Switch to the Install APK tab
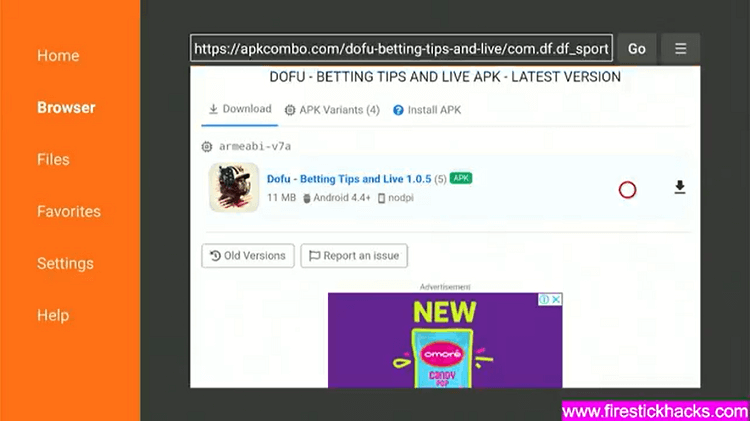The width and height of the screenshot is (750, 421). coord(427,110)
